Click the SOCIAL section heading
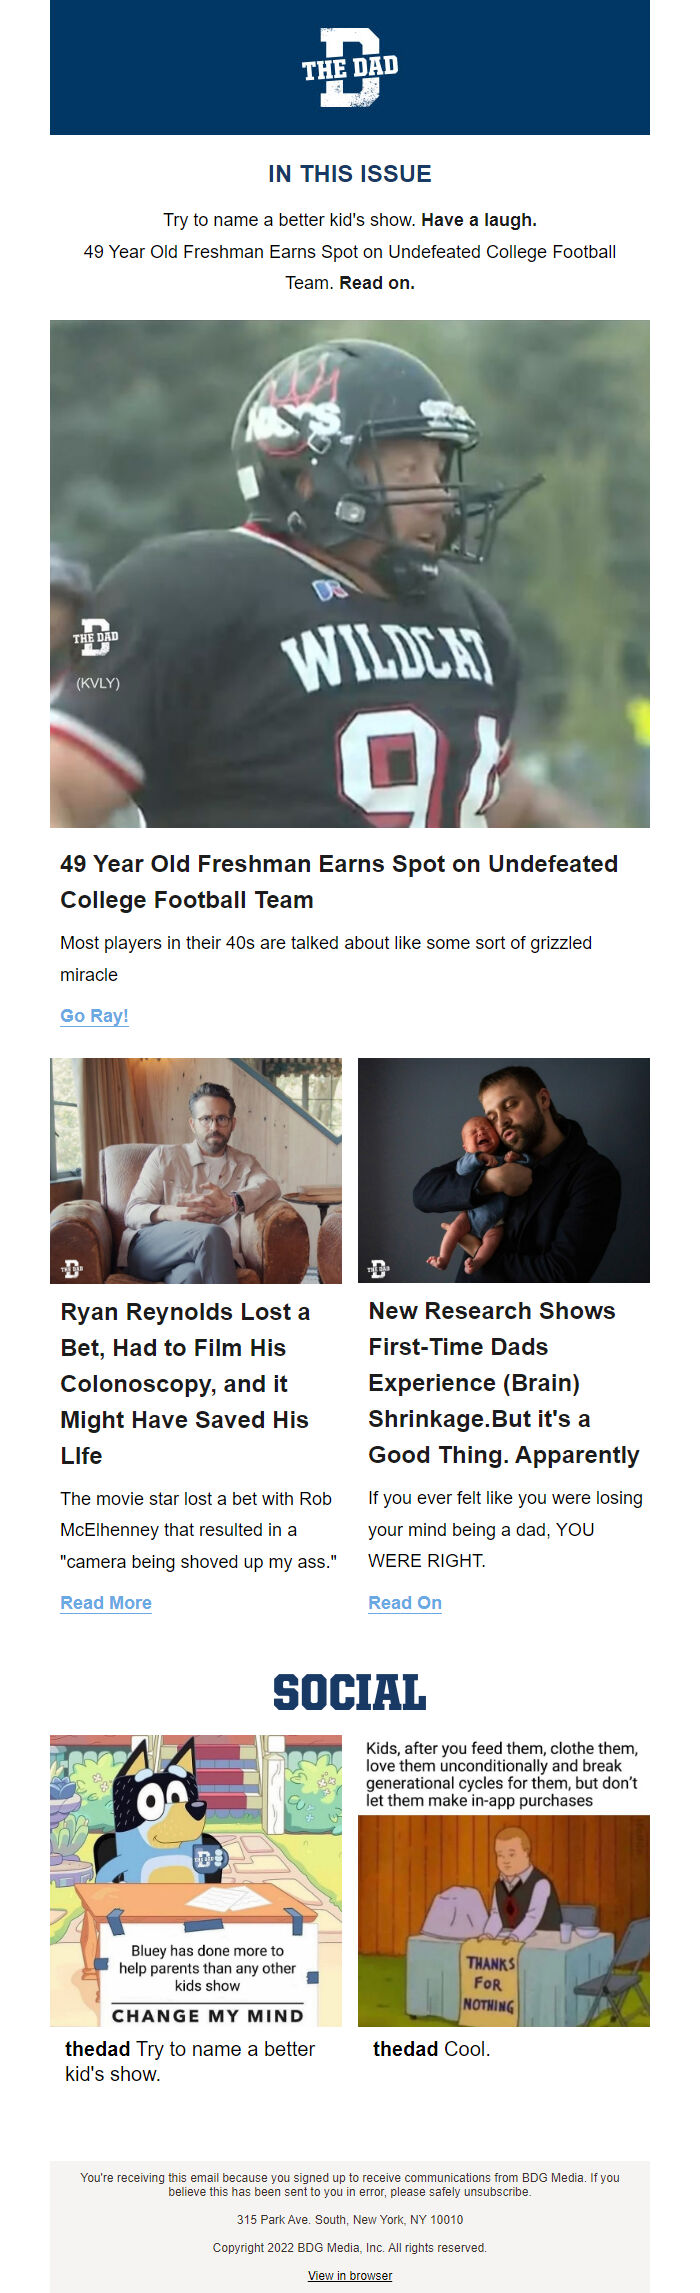The image size is (700, 2293). (350, 1692)
